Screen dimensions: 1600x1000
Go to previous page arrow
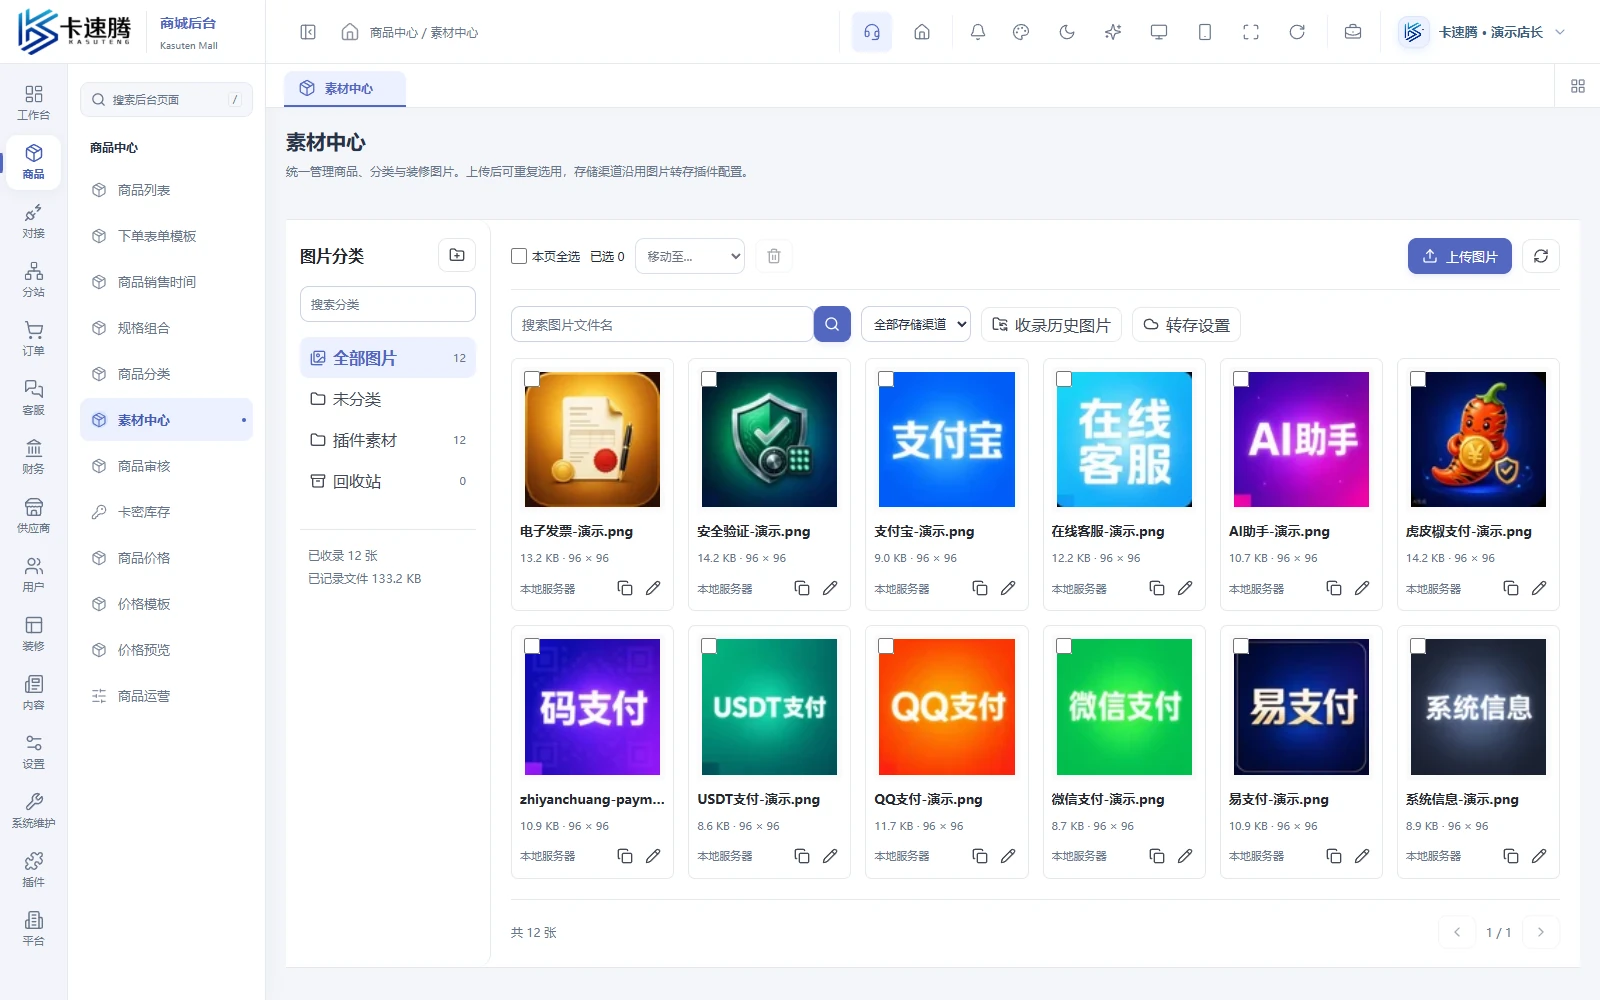(x=1457, y=932)
